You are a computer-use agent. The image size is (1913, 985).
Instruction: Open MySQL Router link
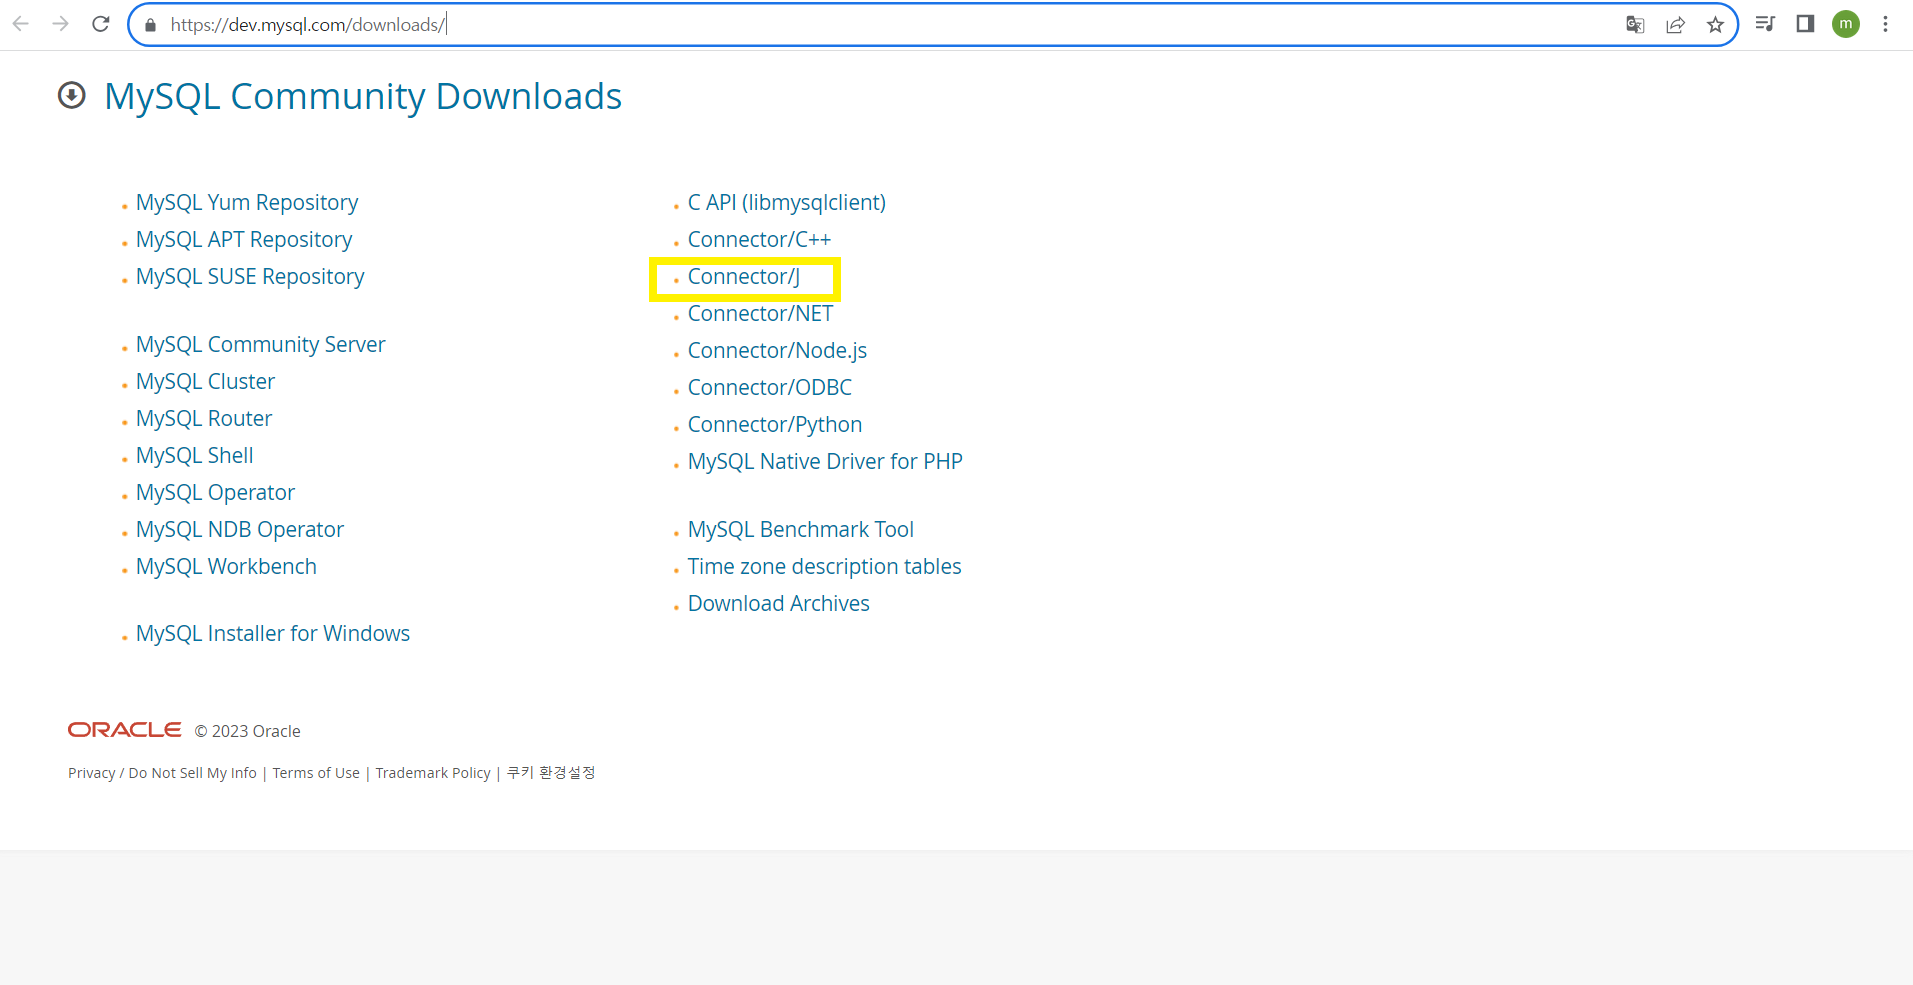204,419
